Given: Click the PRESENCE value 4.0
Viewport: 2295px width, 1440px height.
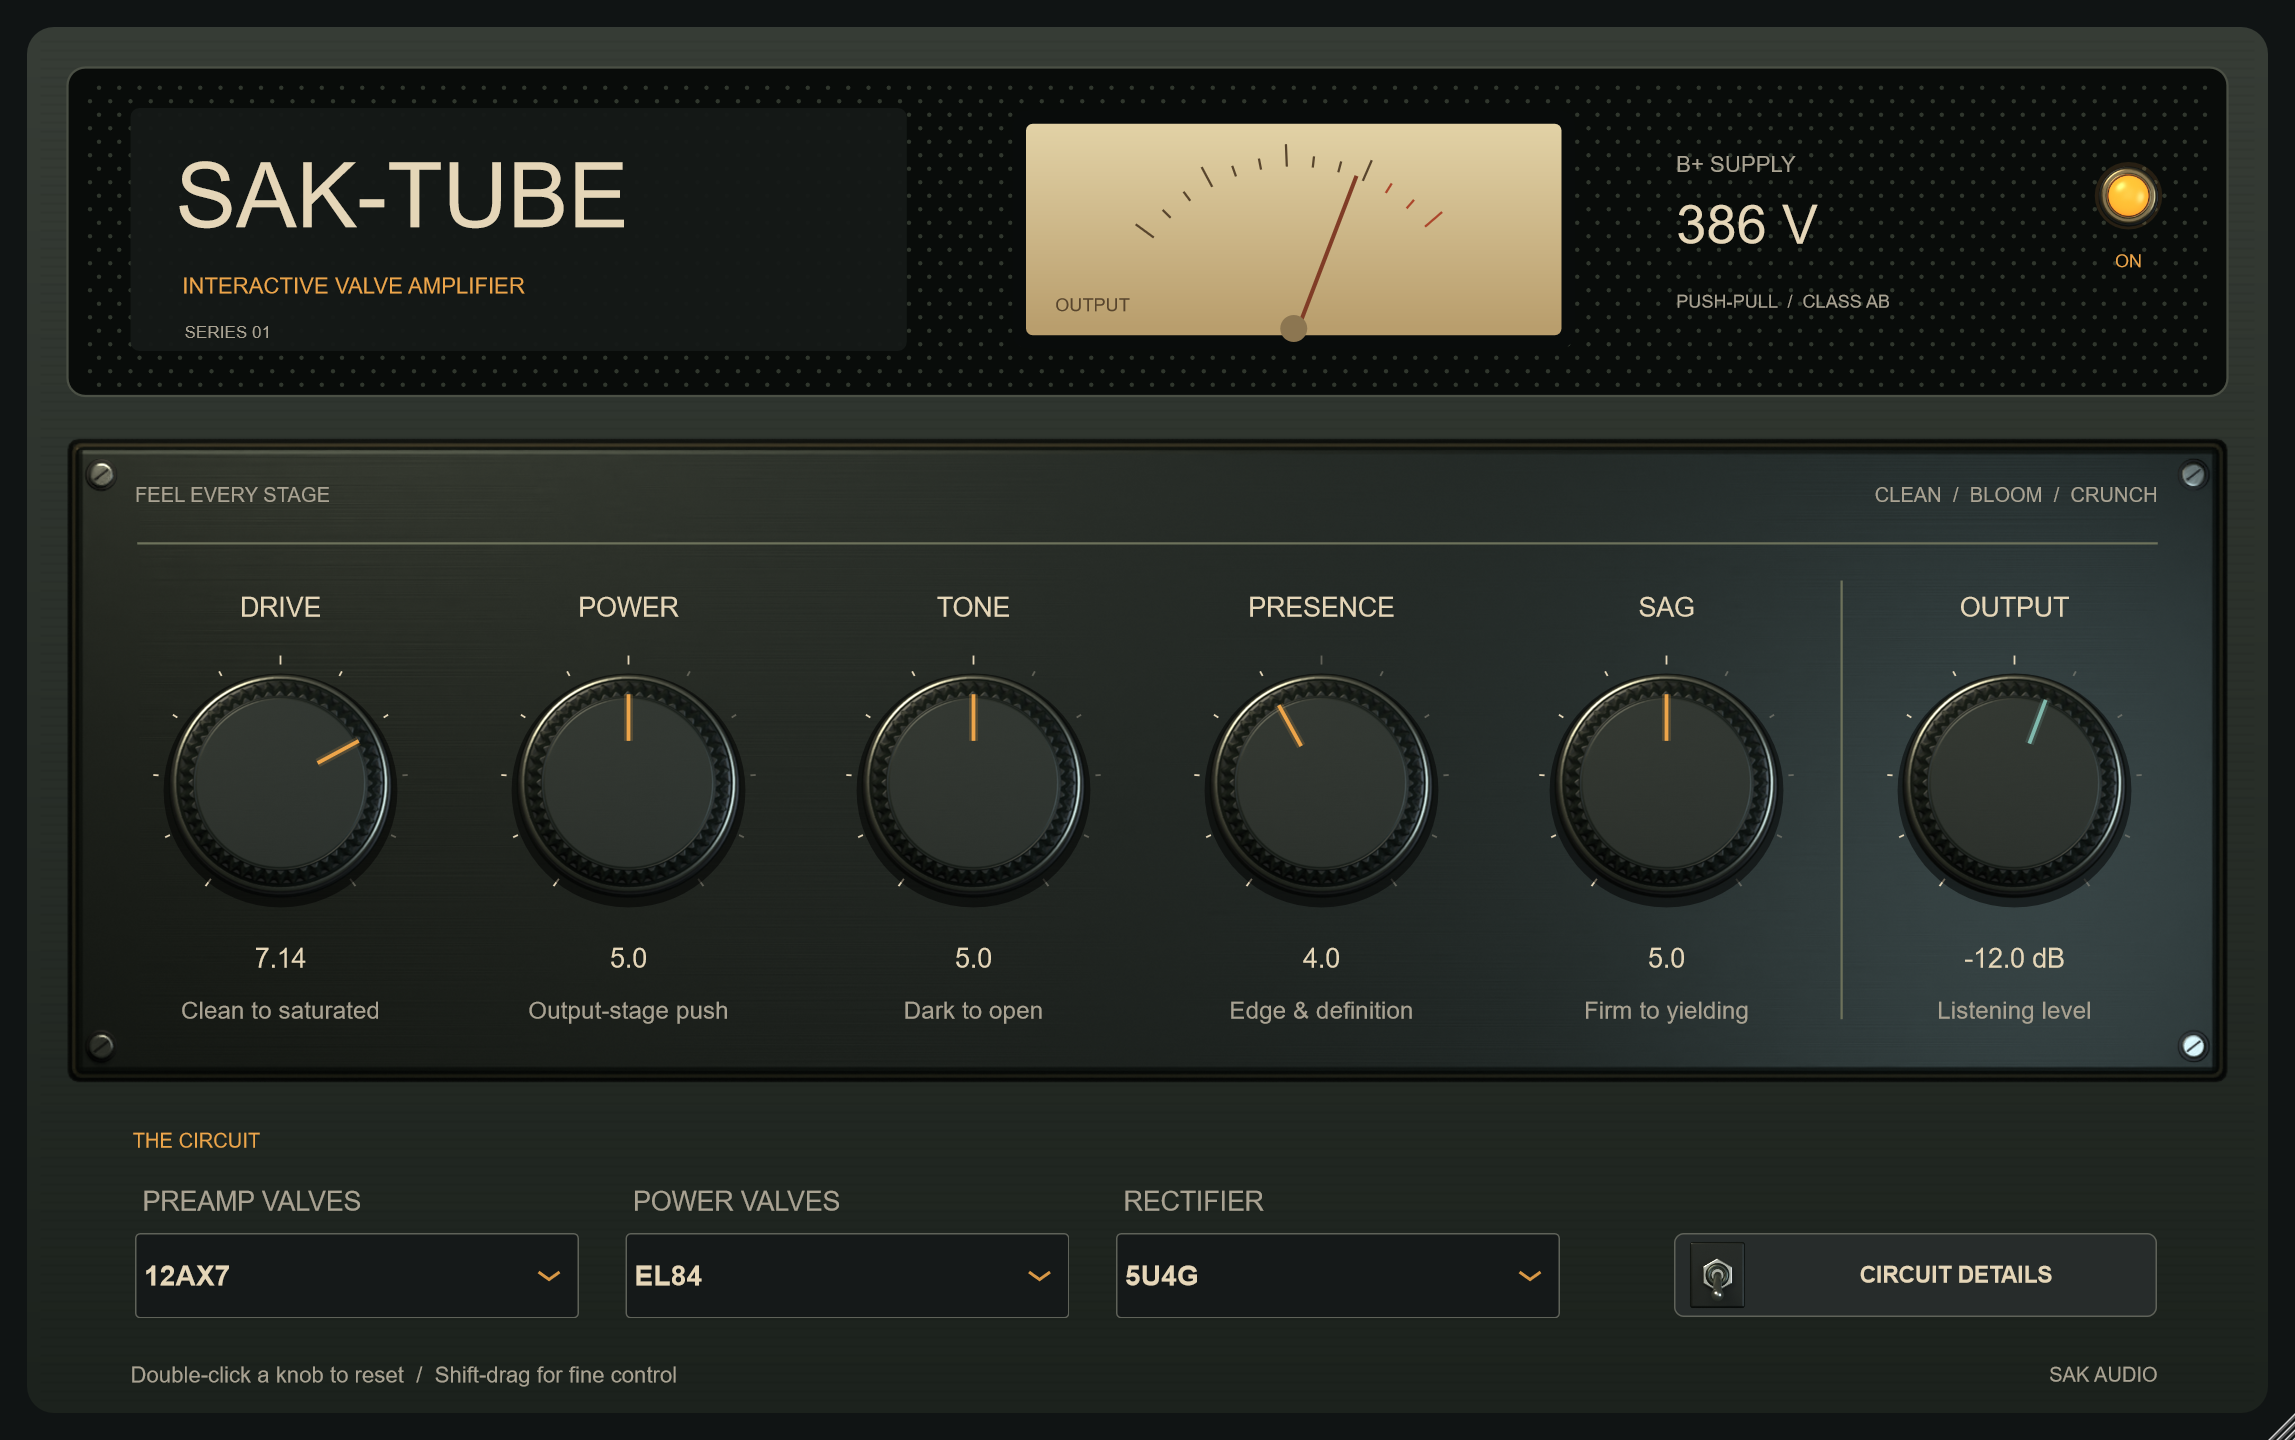Looking at the screenshot, I should [x=1321, y=958].
